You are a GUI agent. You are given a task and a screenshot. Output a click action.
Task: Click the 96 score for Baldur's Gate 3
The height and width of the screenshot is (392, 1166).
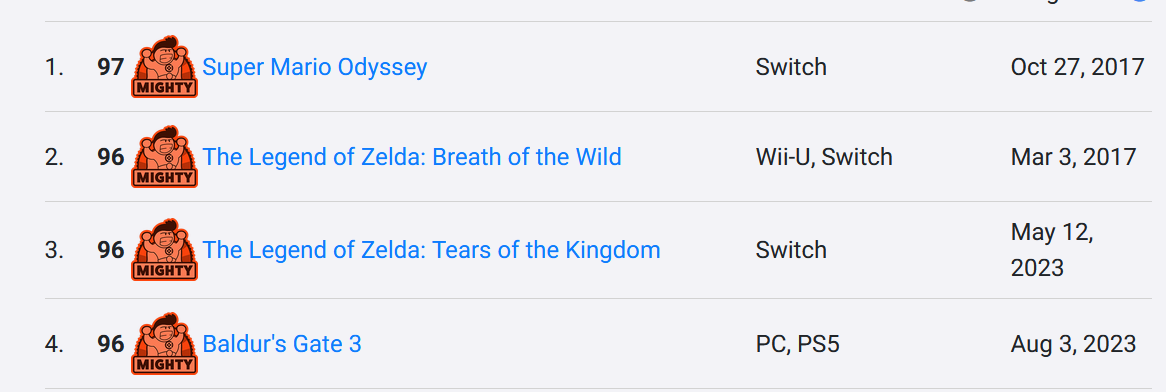tap(111, 344)
